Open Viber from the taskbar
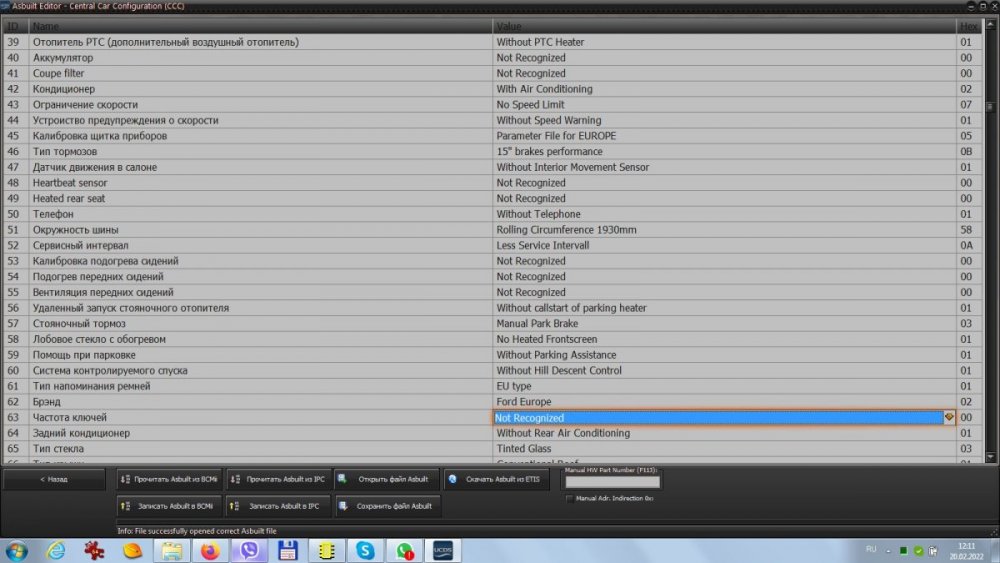 click(248, 550)
